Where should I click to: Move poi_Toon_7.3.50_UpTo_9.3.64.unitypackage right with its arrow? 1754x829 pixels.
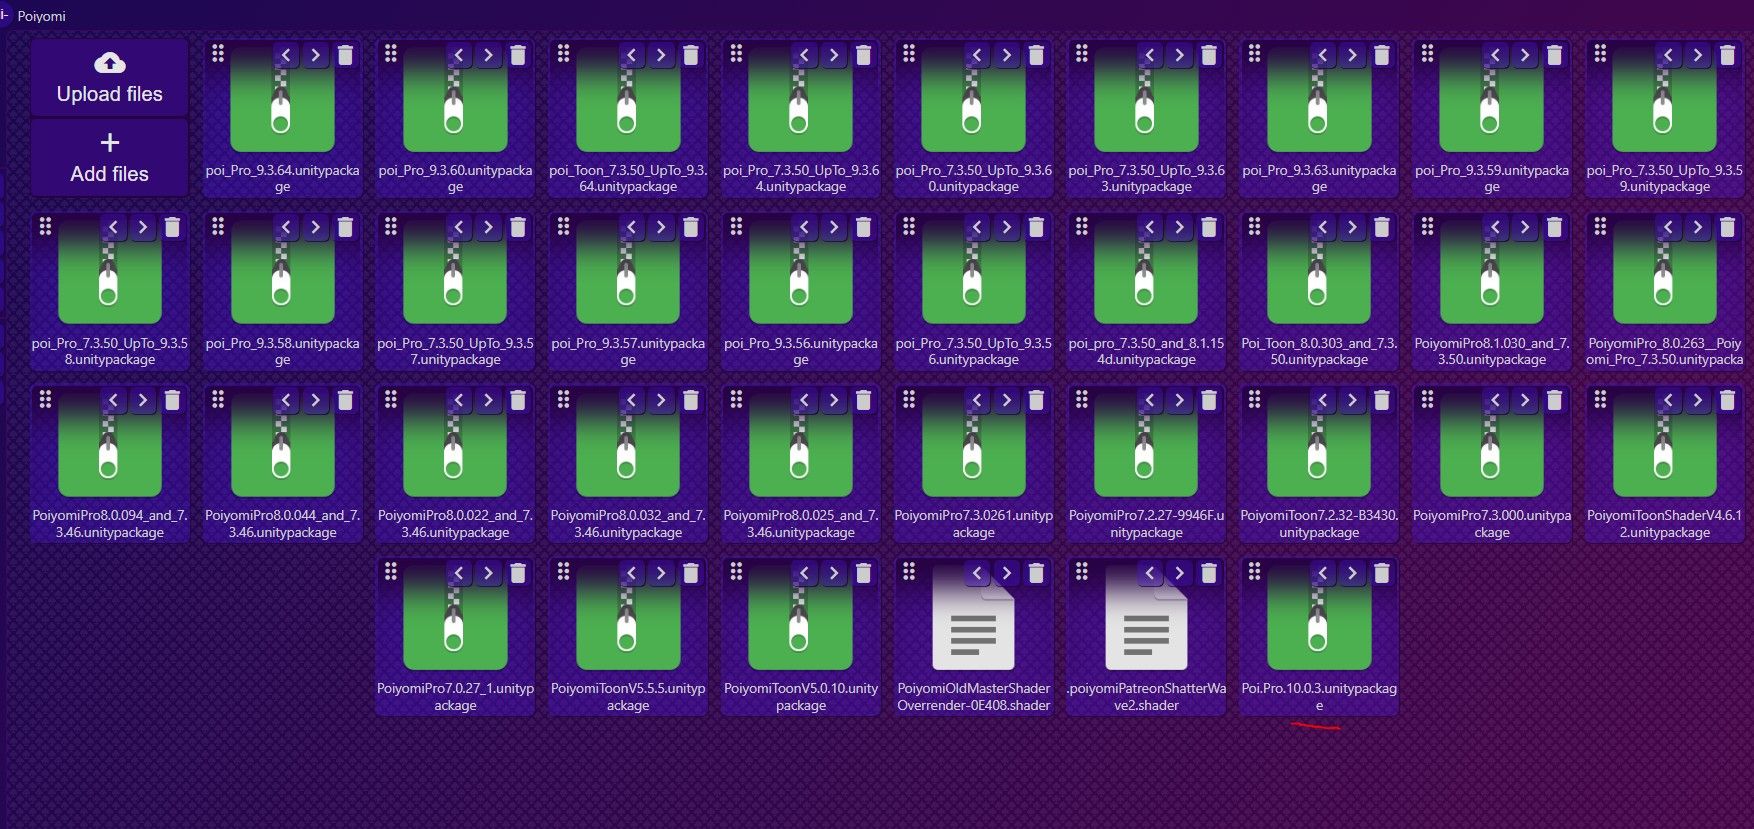pos(661,55)
